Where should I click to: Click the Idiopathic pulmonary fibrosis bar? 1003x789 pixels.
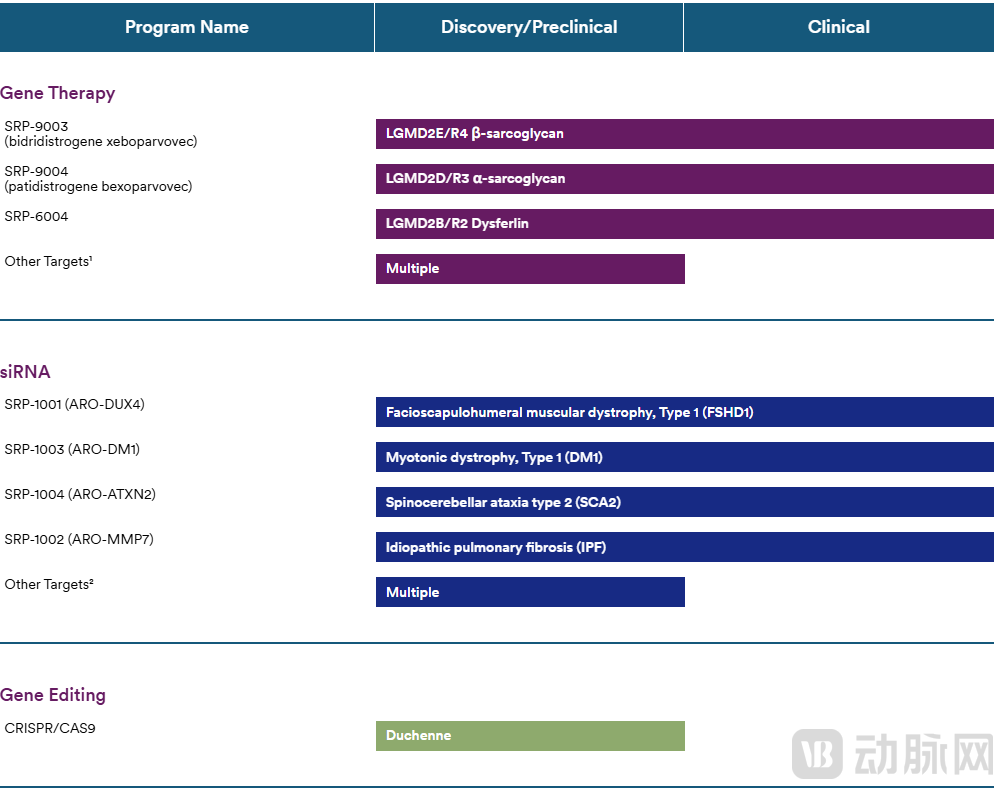click(x=684, y=547)
